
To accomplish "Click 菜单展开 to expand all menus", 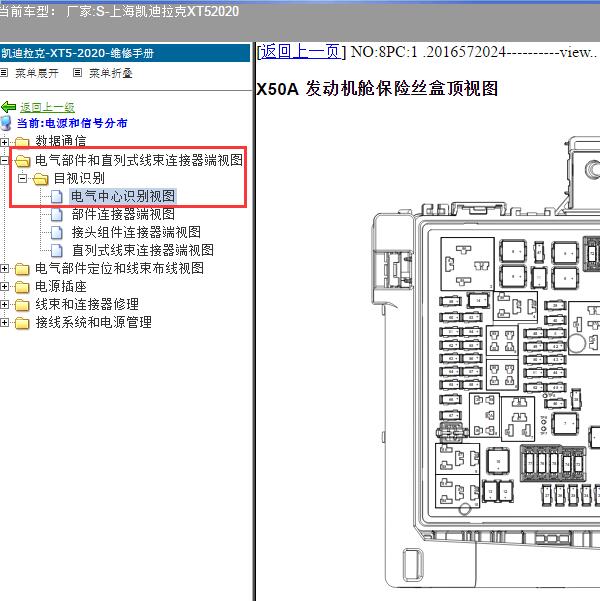I will pos(37,73).
